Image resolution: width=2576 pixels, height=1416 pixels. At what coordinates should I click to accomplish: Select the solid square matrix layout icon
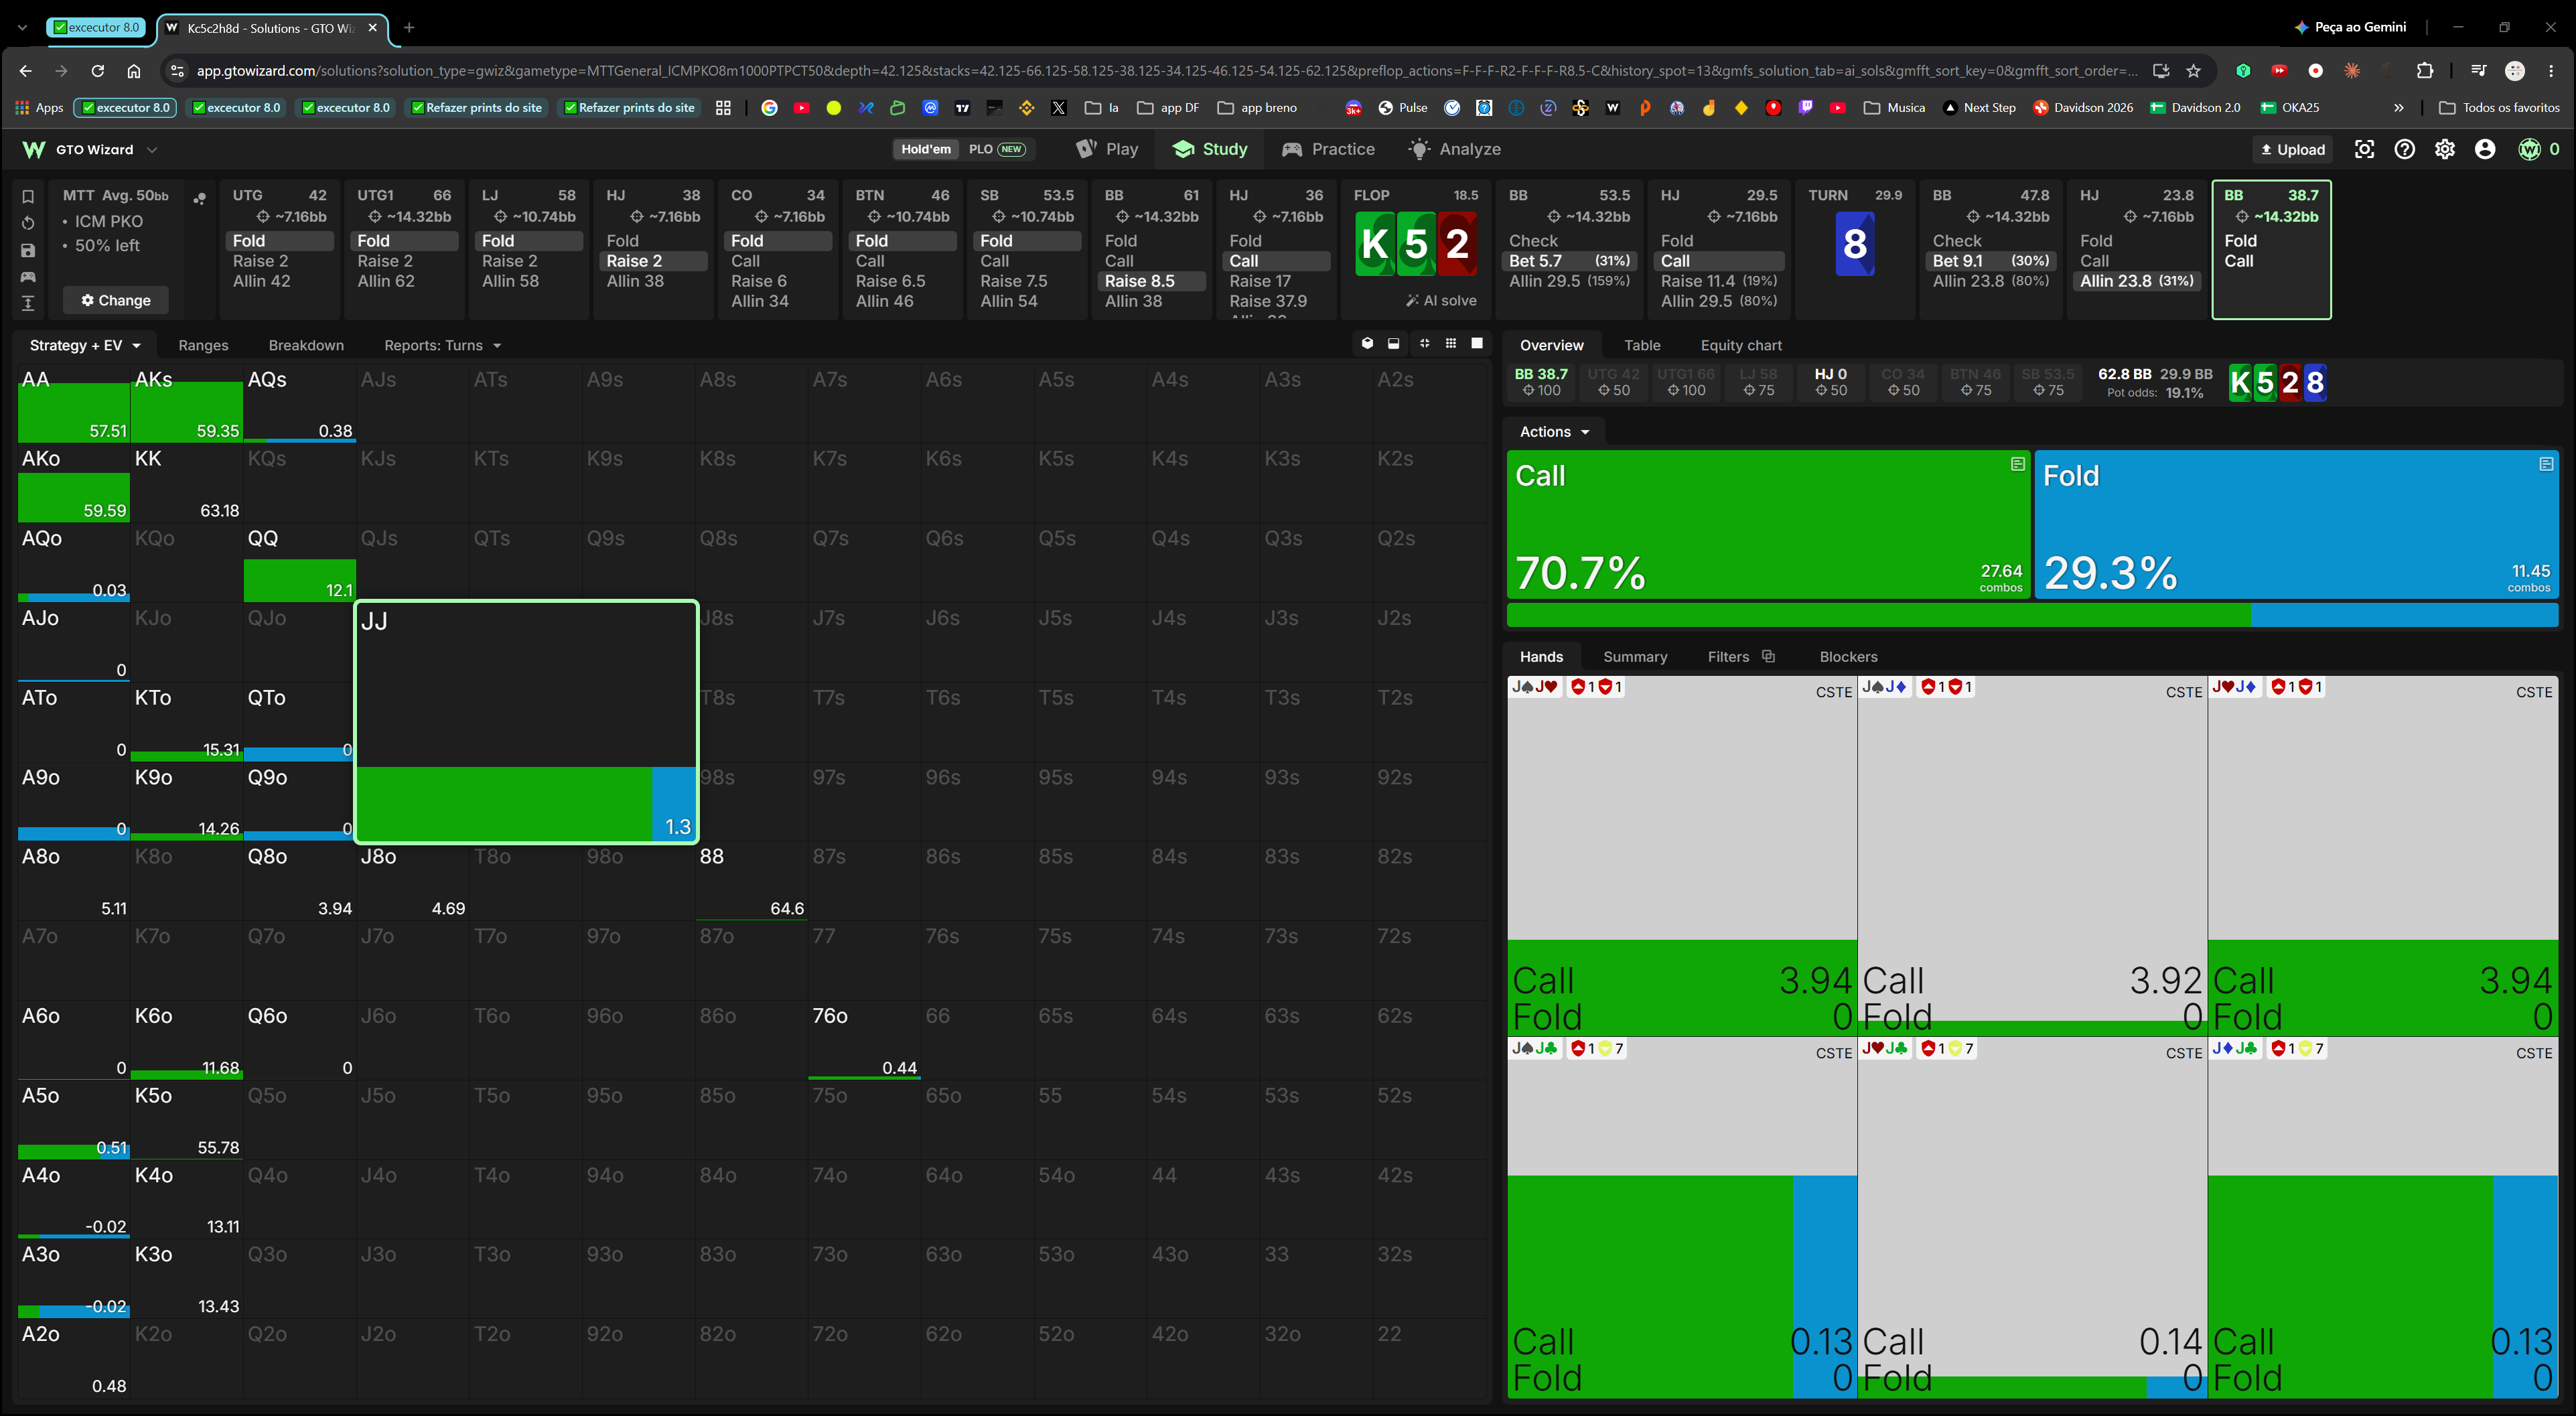(x=1477, y=344)
